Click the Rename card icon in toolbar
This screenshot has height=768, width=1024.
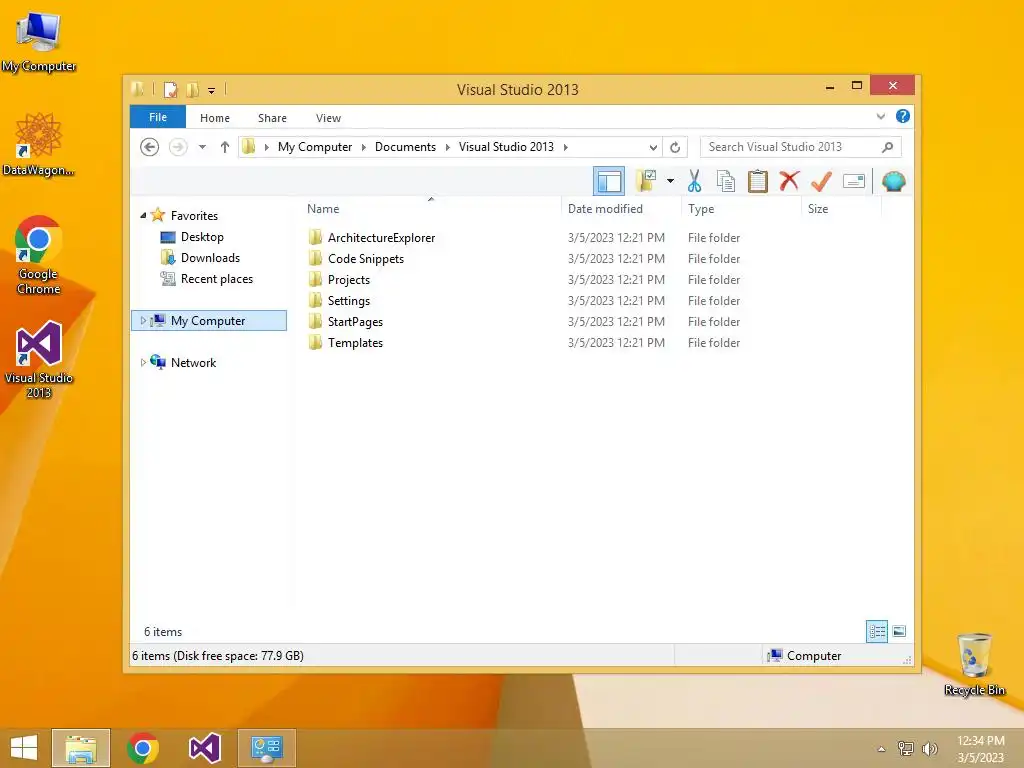tap(854, 181)
